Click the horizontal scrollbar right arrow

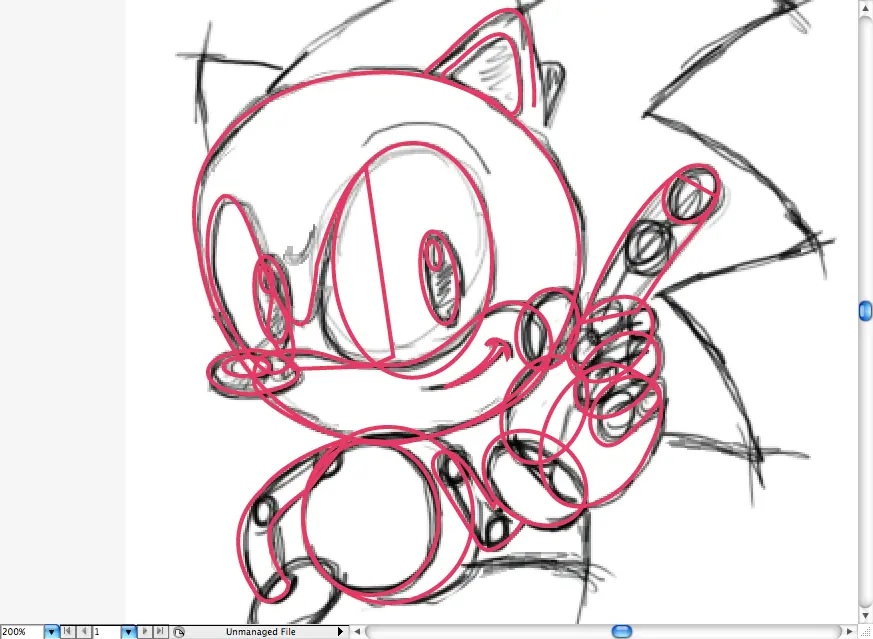pos(850,632)
